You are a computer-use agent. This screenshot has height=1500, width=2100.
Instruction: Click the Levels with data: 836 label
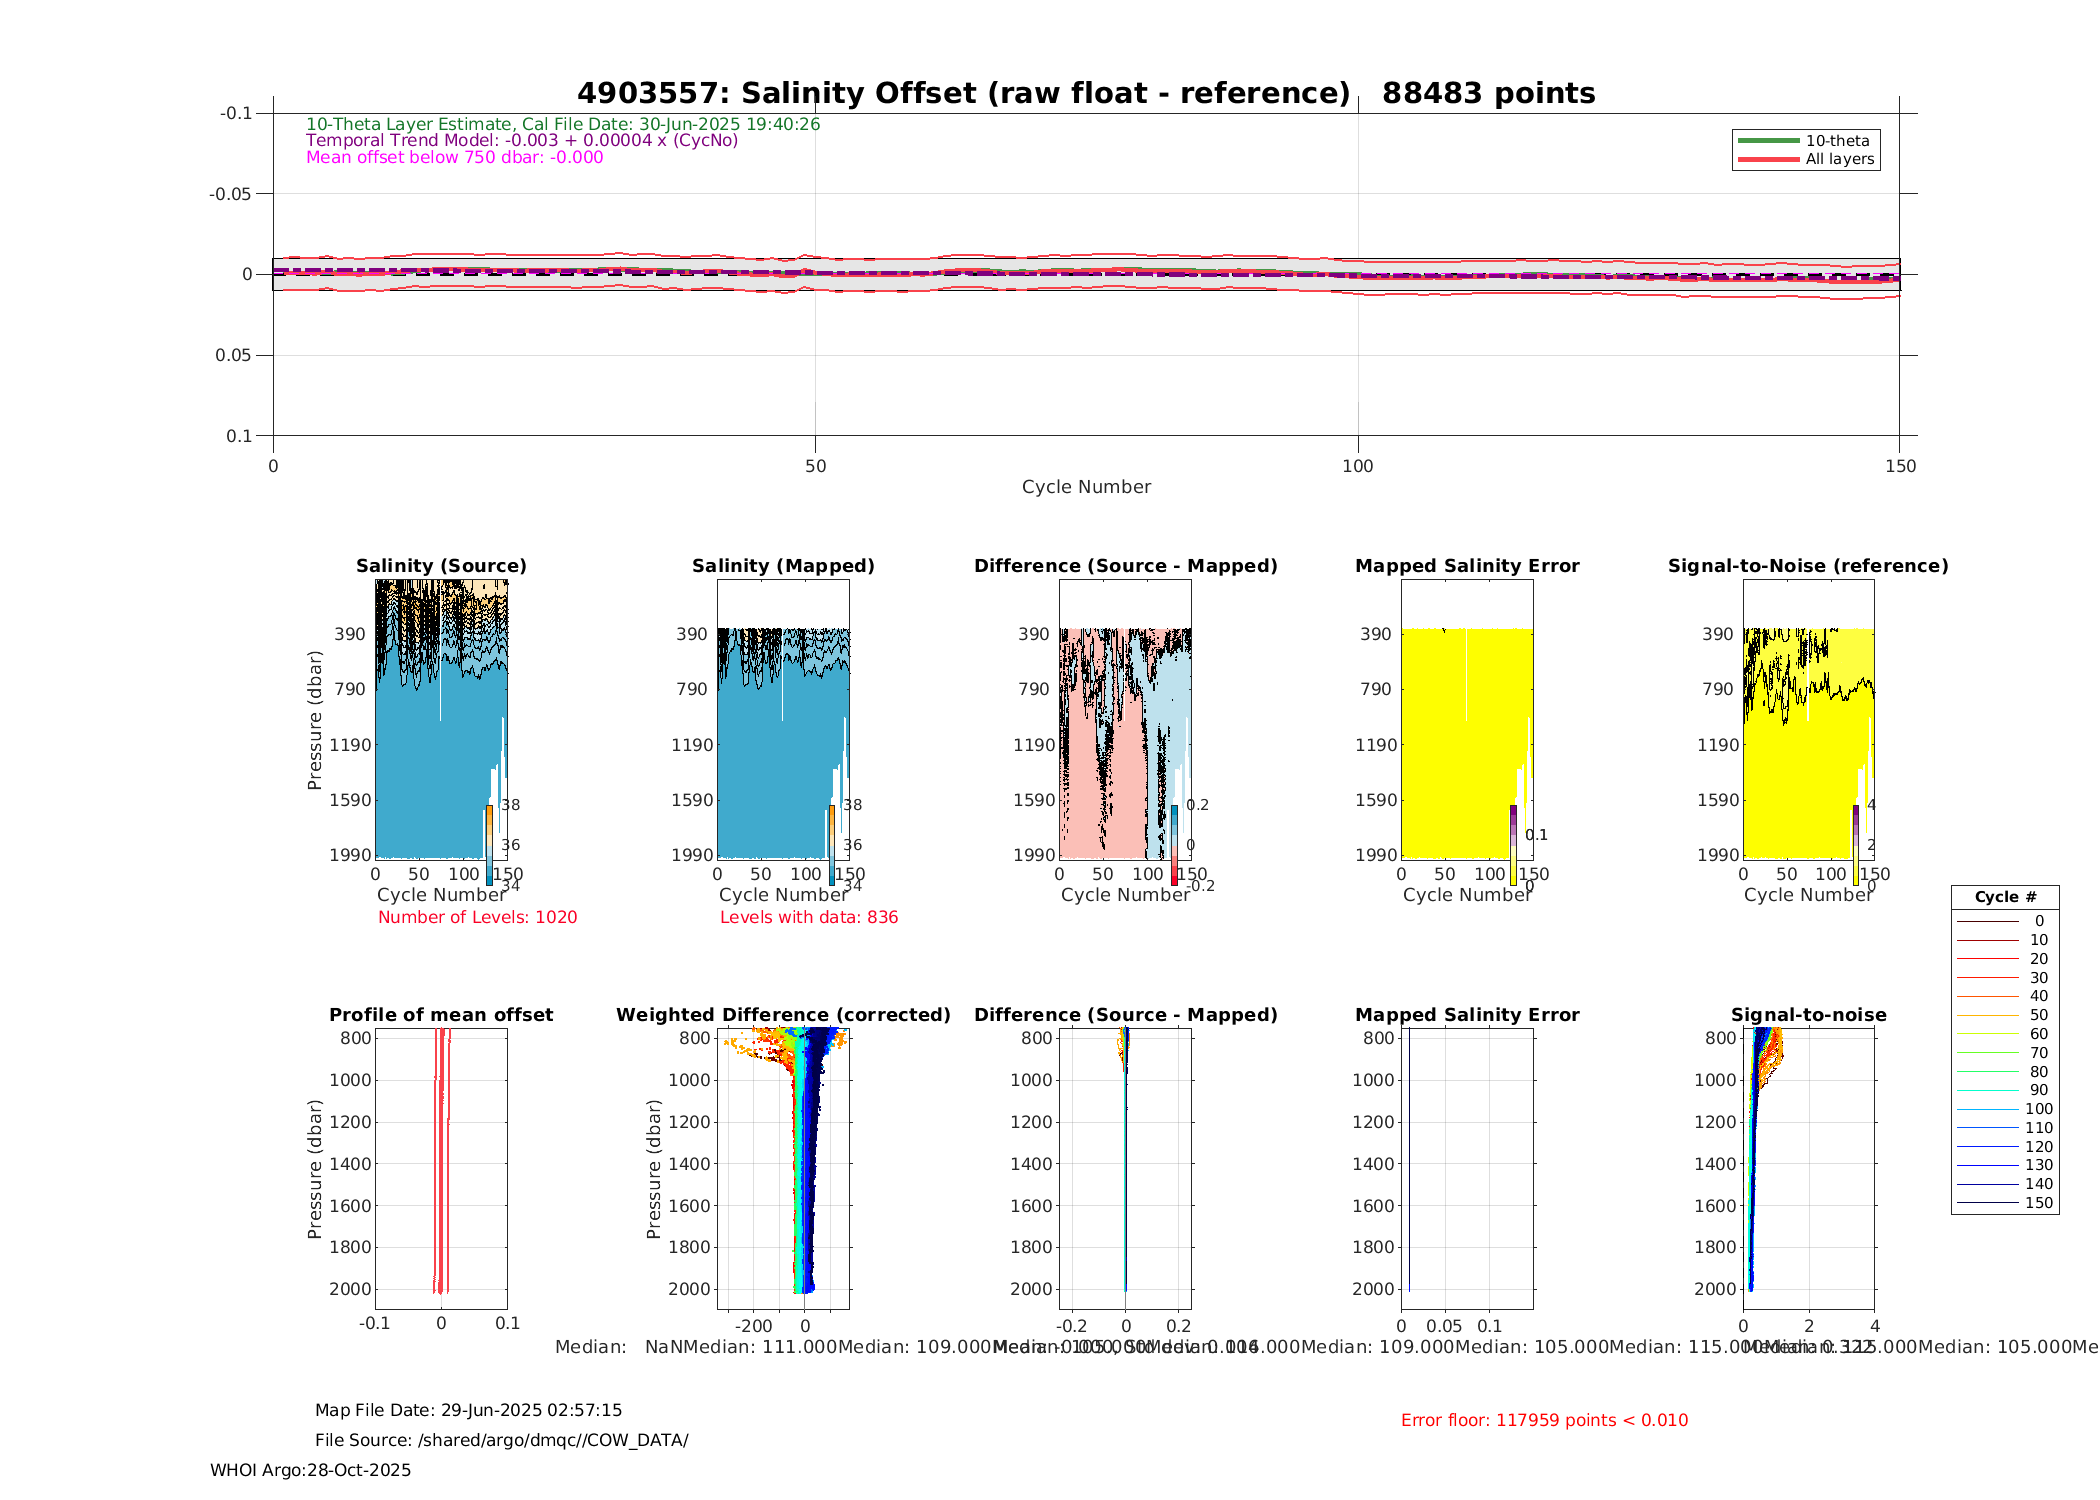(x=809, y=917)
